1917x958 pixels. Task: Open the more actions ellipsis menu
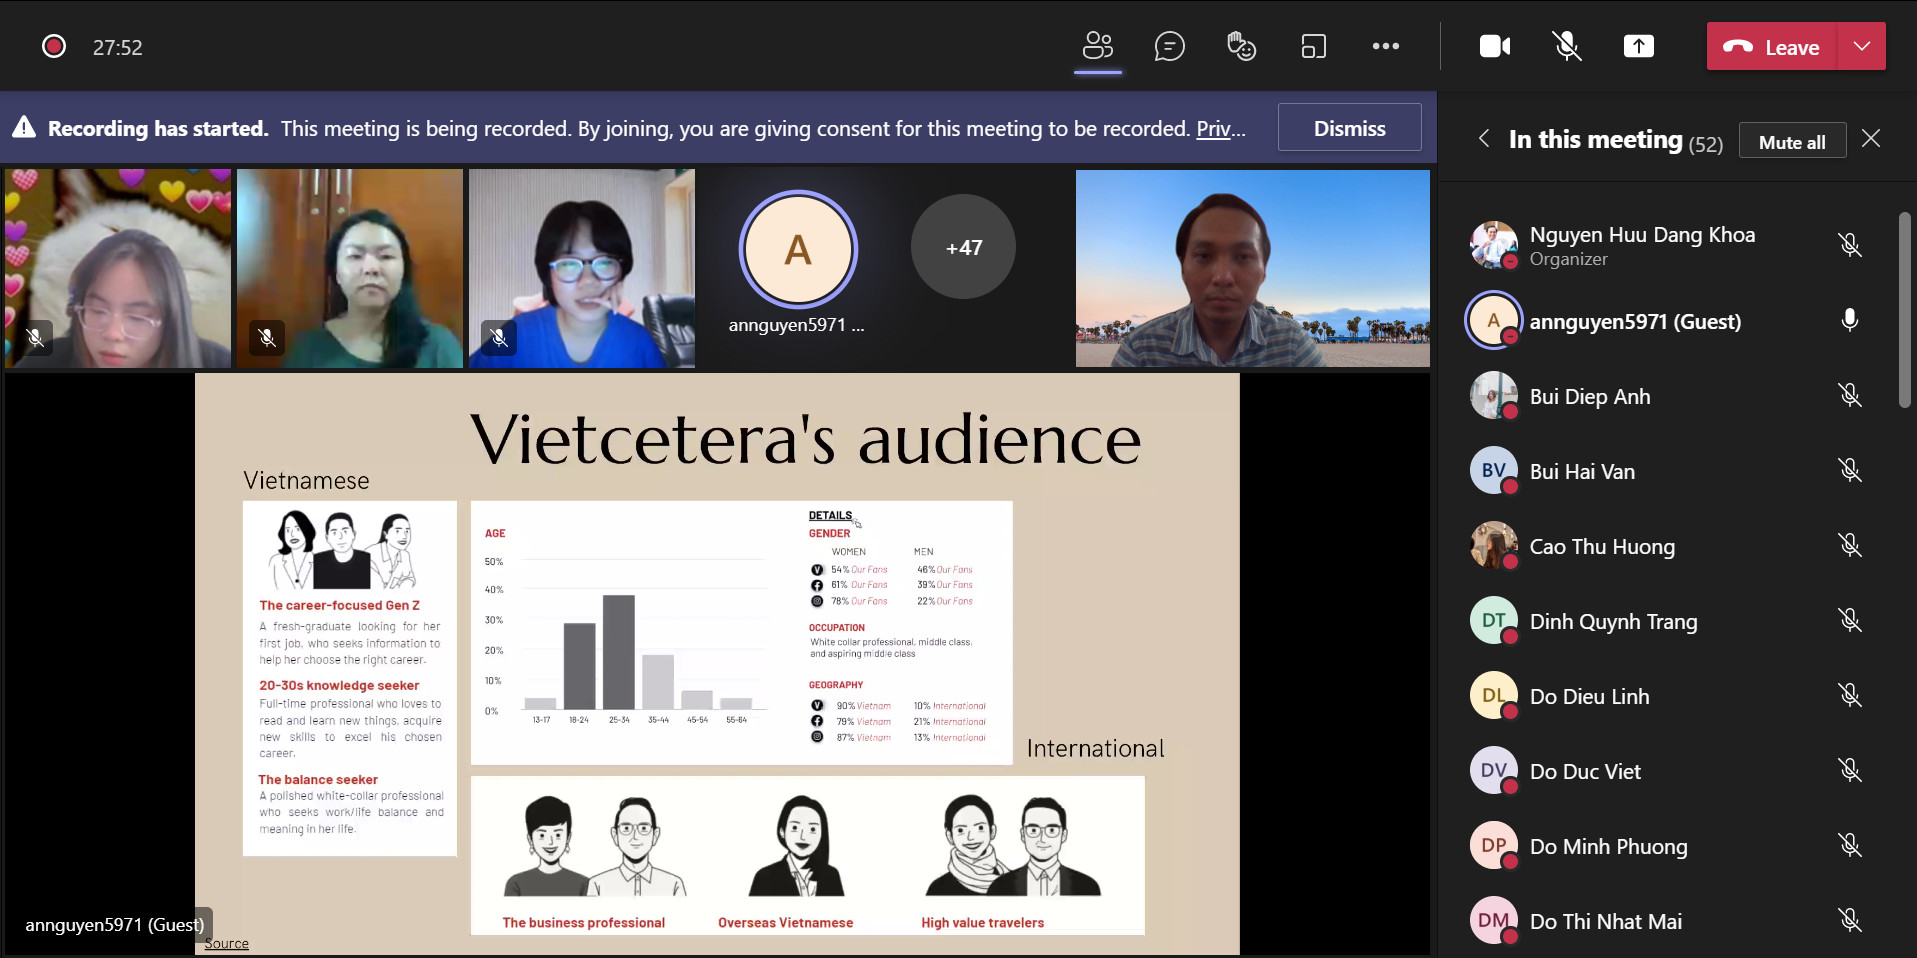pos(1386,46)
